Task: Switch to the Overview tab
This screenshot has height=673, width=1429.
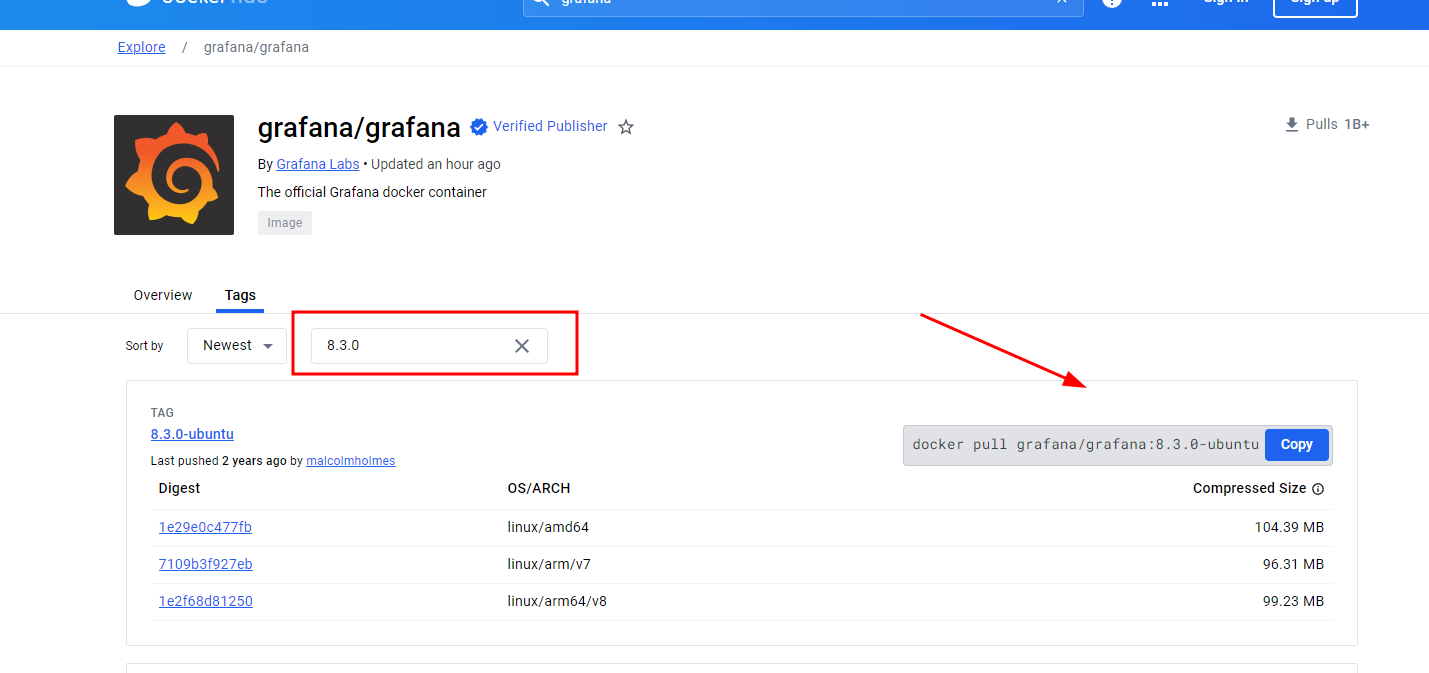Action: [163, 295]
